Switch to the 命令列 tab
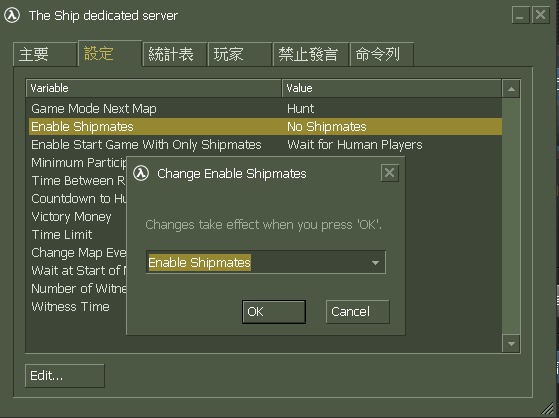The image size is (559, 418). pos(382,54)
